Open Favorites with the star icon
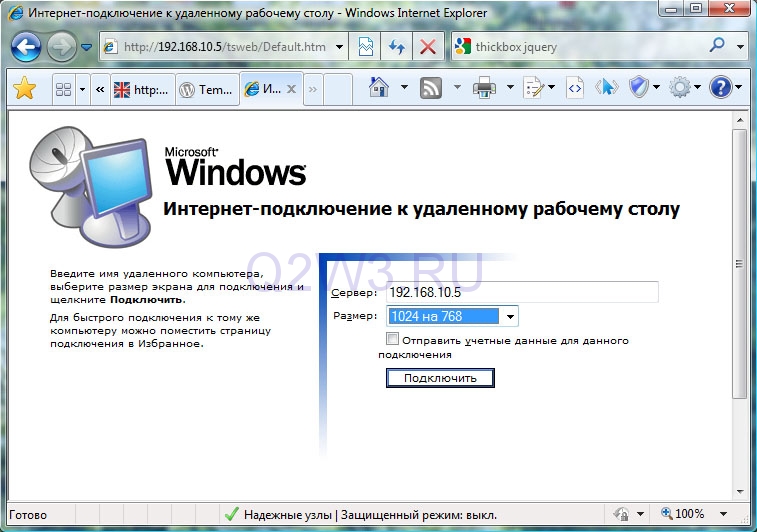 [25, 89]
